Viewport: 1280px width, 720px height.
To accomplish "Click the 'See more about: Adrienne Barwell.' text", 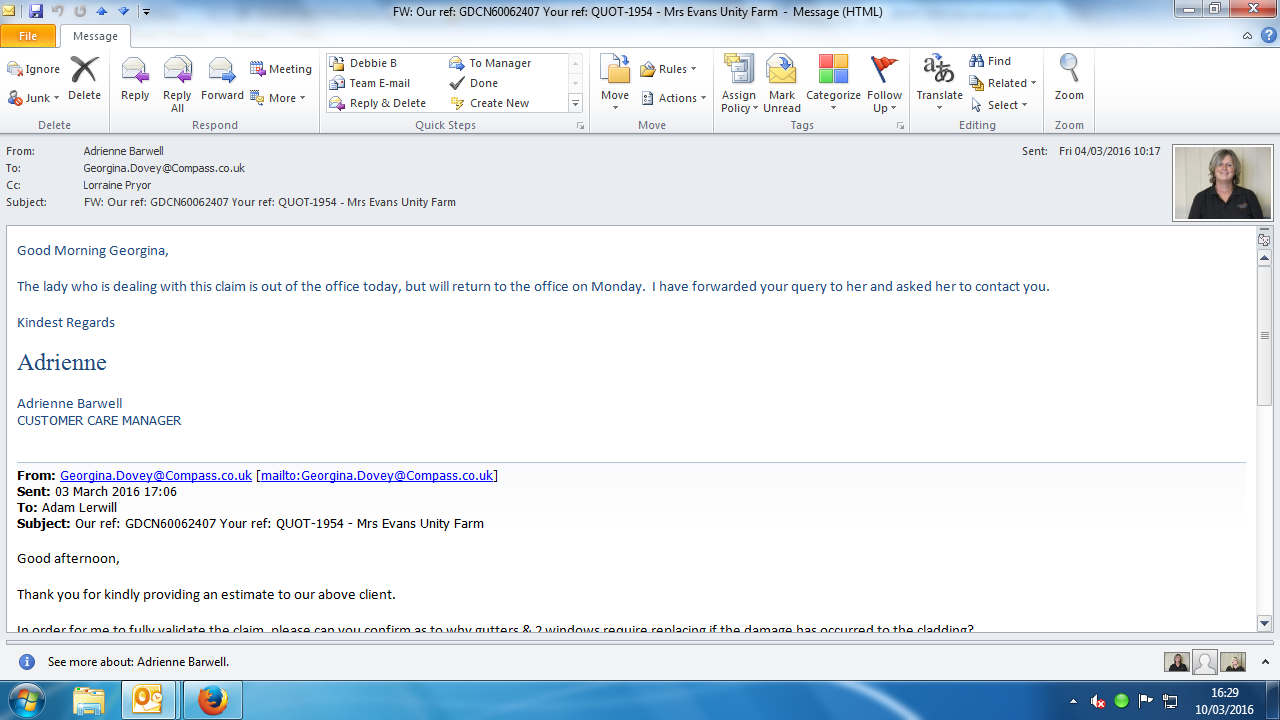I will pos(139,662).
